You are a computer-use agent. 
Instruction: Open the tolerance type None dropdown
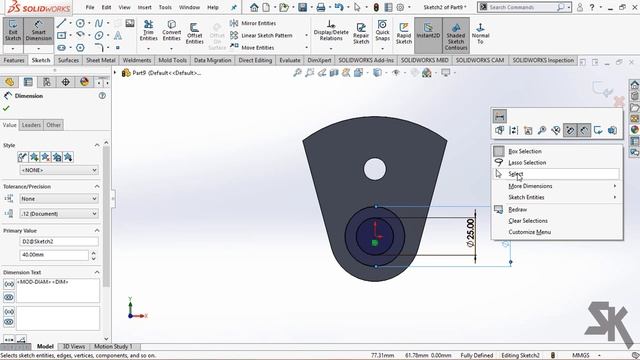(59, 199)
